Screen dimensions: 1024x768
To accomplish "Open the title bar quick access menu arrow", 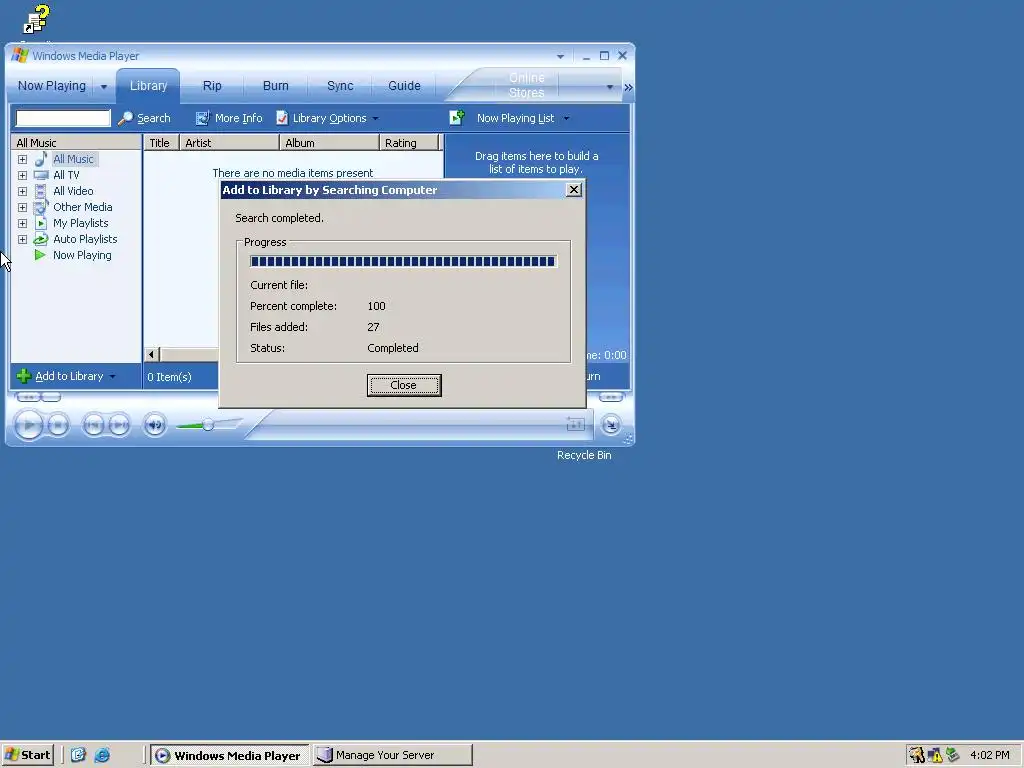I will [x=560, y=57].
